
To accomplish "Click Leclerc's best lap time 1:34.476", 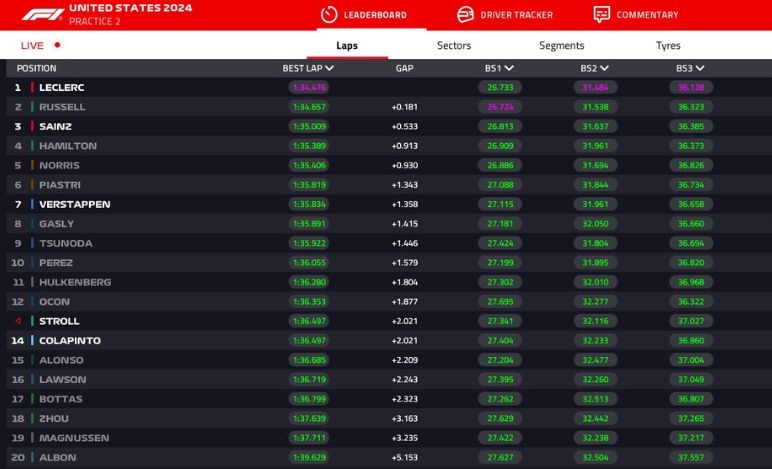I will tap(308, 87).
